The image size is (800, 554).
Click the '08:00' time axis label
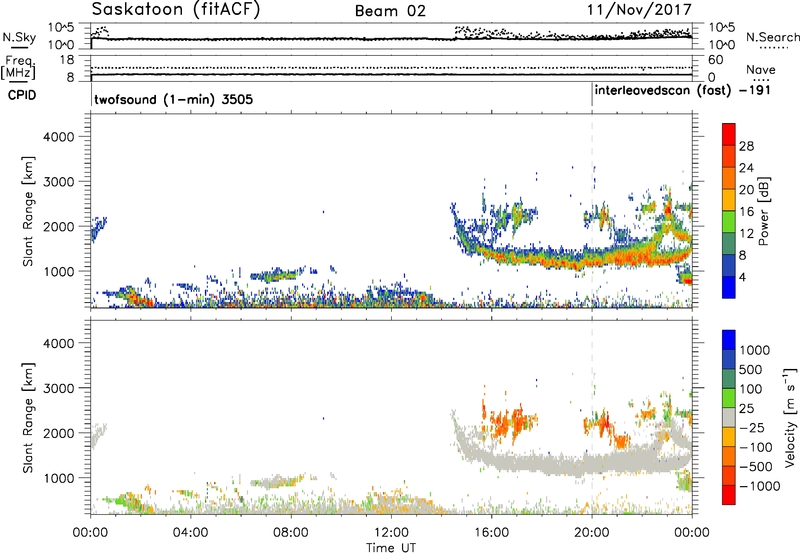(x=290, y=533)
